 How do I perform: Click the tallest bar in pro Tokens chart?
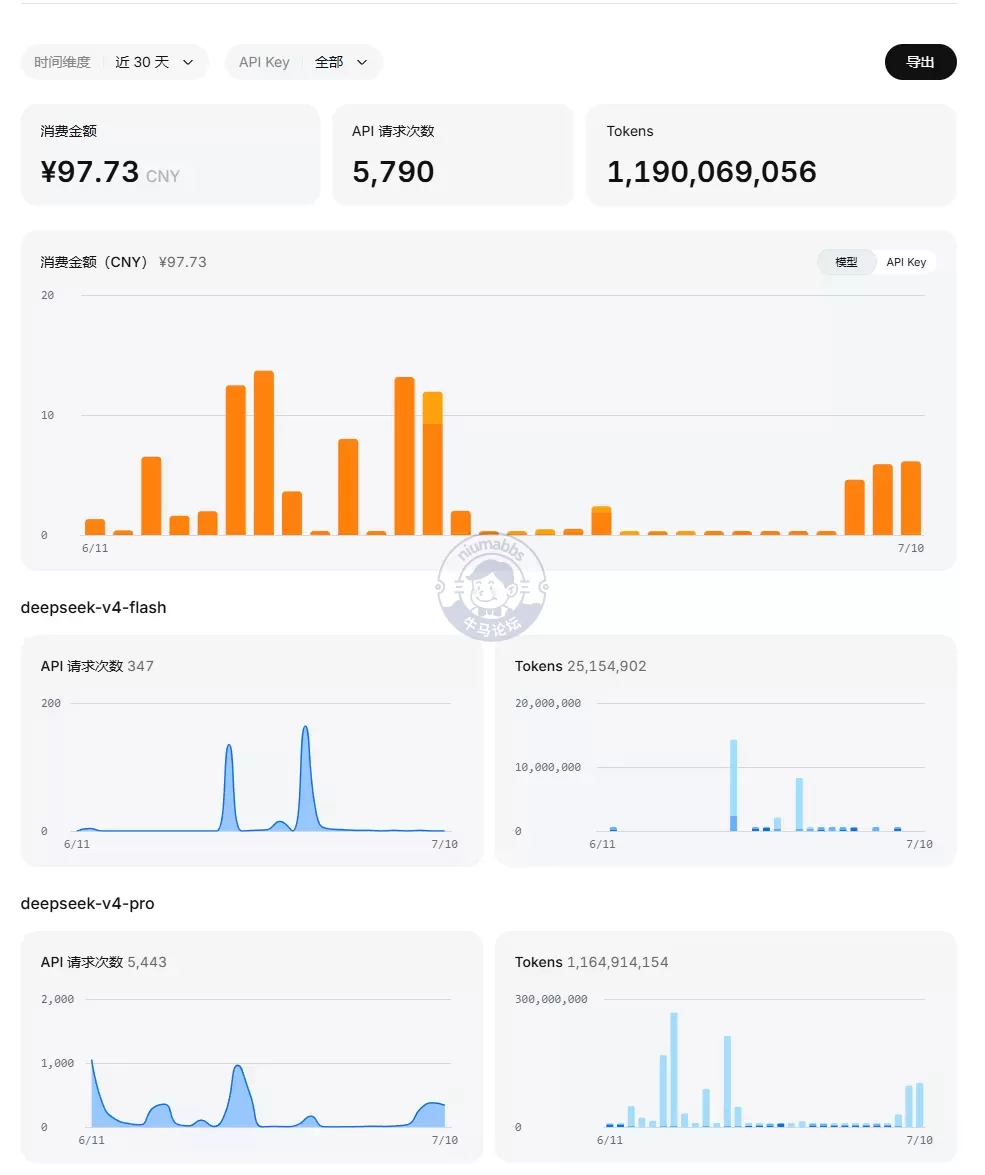pos(674,1070)
